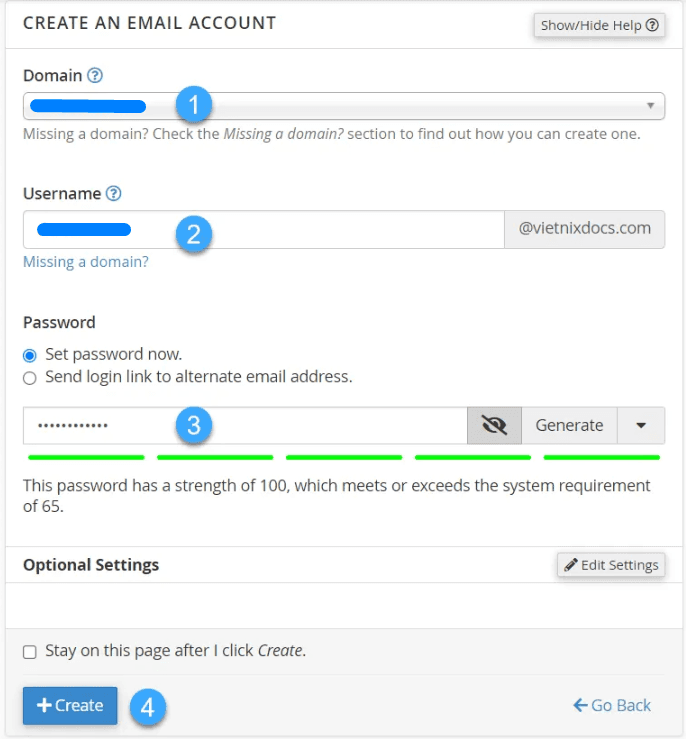Click the blue step 4 marker

[147, 707]
